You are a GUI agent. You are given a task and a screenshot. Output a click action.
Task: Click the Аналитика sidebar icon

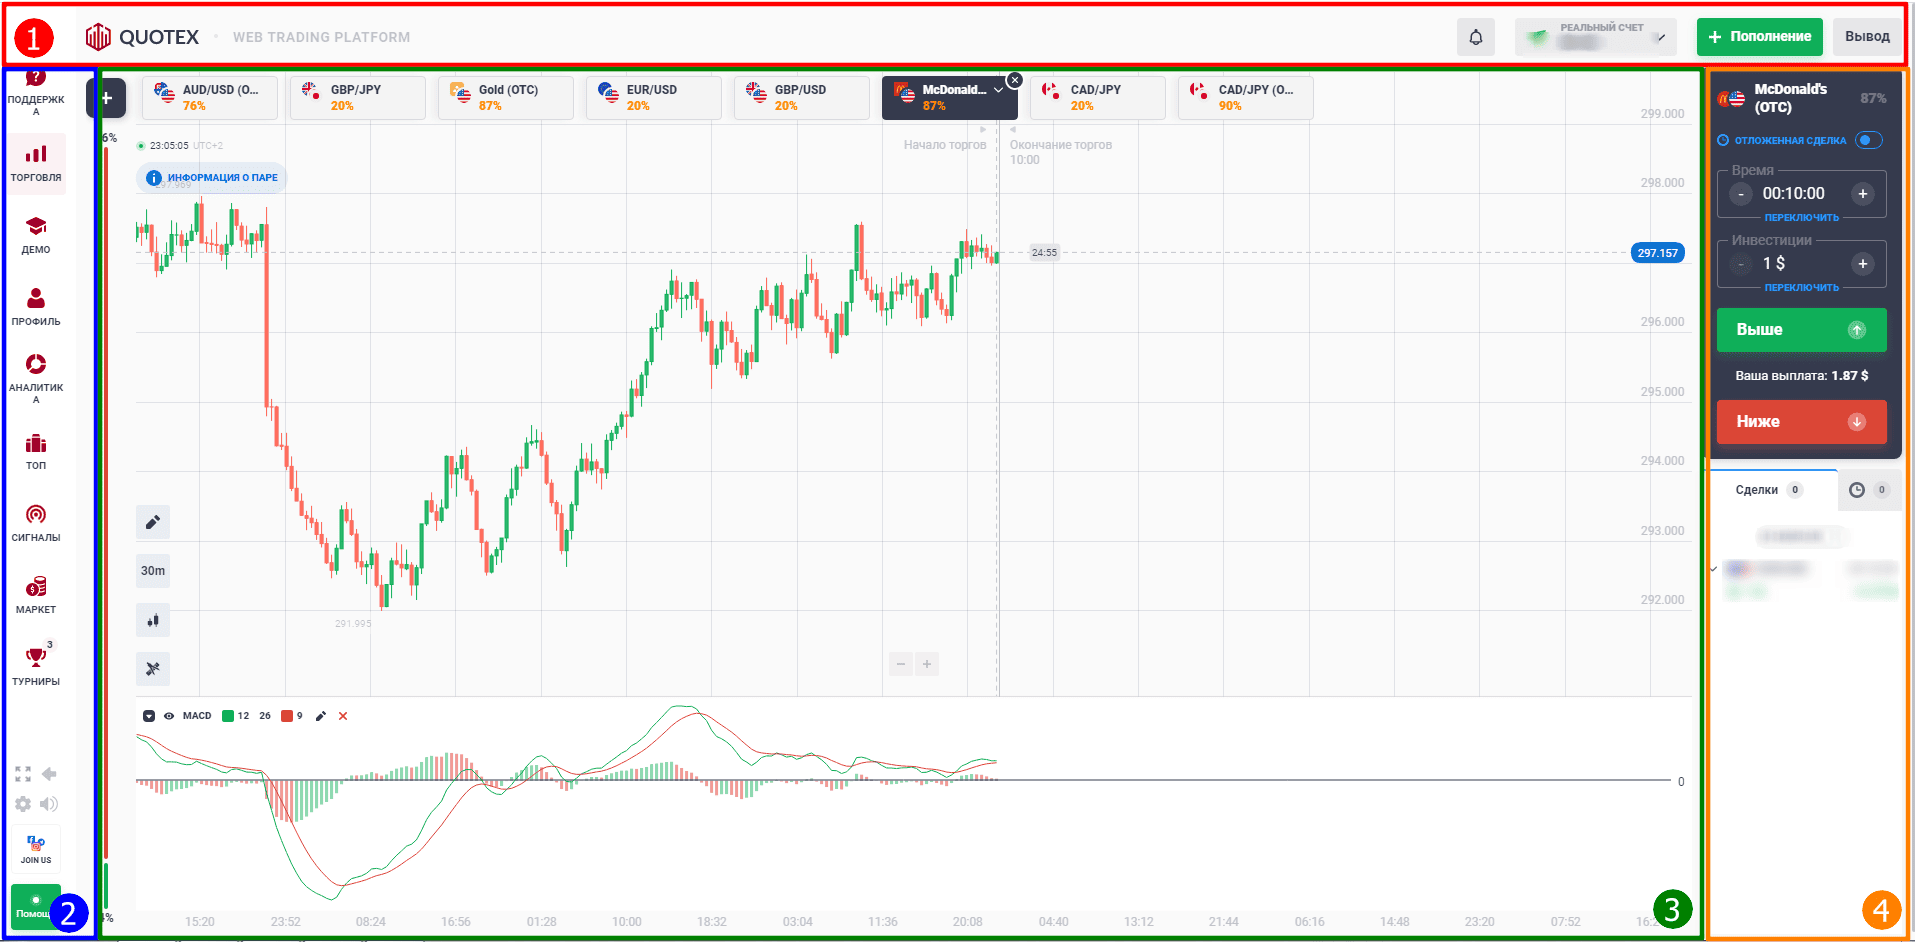click(x=36, y=377)
